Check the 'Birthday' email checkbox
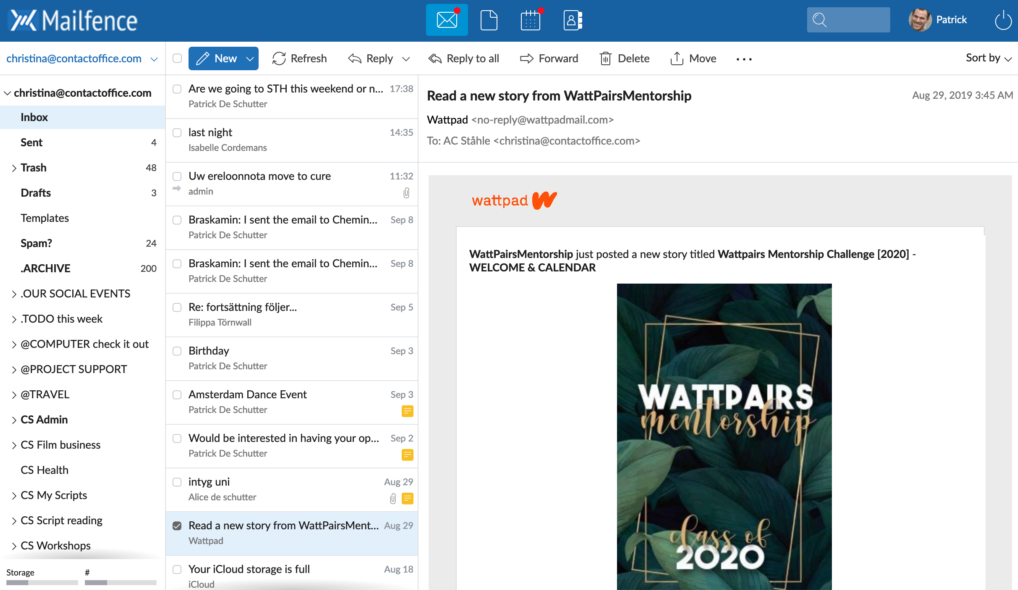The width and height of the screenshot is (1018, 590). click(177, 350)
